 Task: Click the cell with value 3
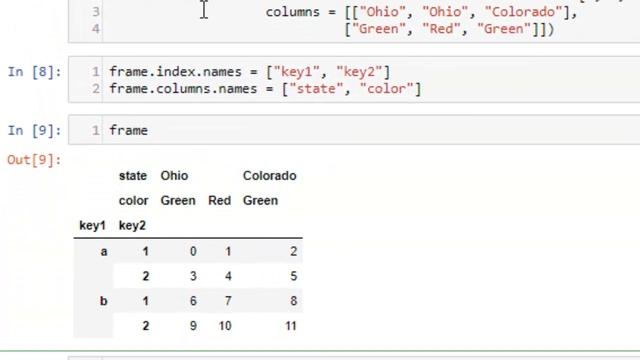pos(193,276)
